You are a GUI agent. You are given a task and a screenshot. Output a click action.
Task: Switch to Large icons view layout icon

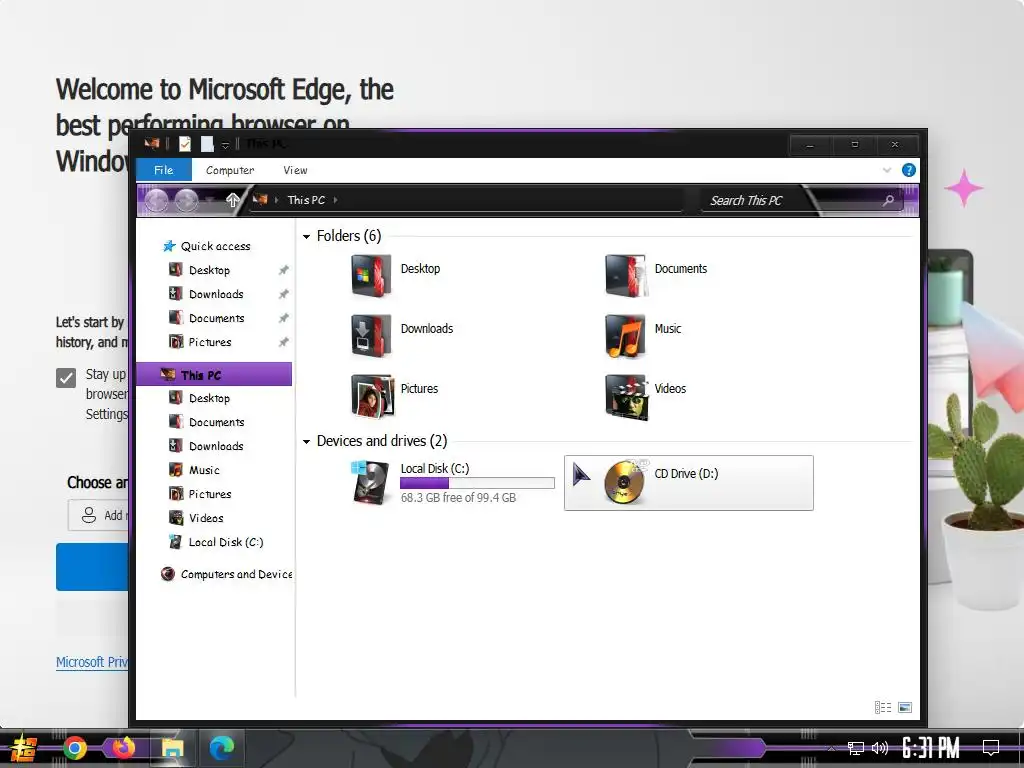click(904, 707)
